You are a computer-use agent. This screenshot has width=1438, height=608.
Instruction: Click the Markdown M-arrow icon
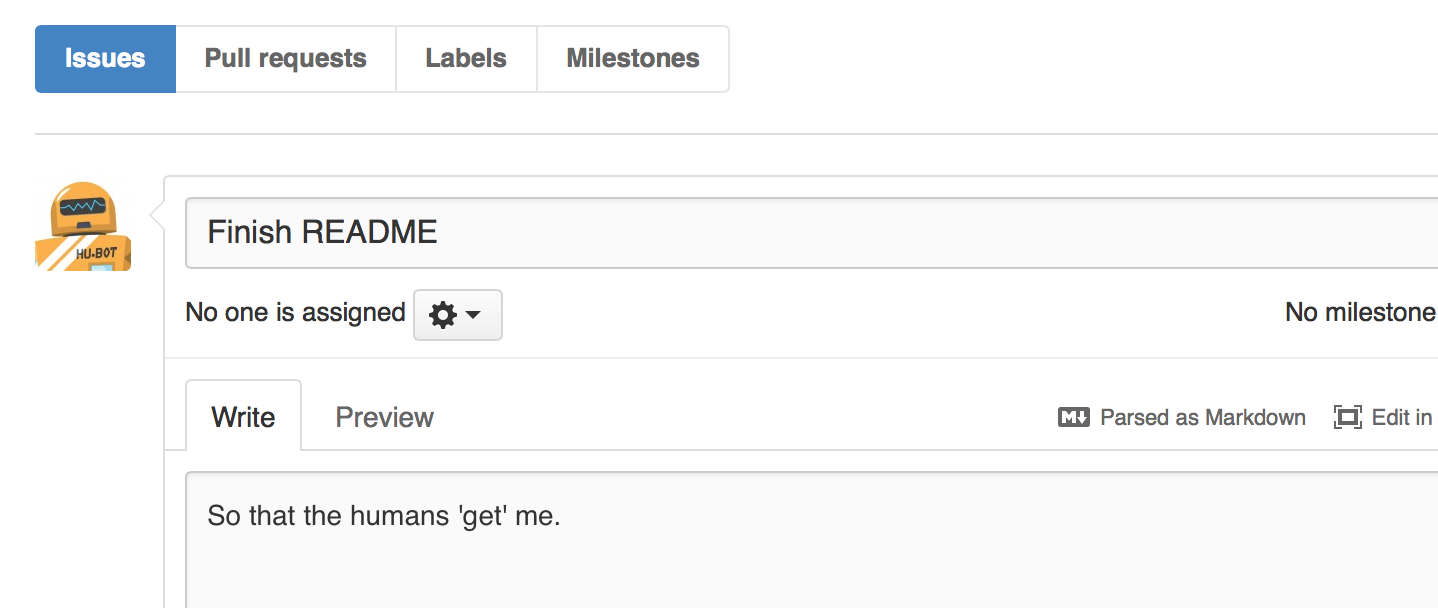1073,417
